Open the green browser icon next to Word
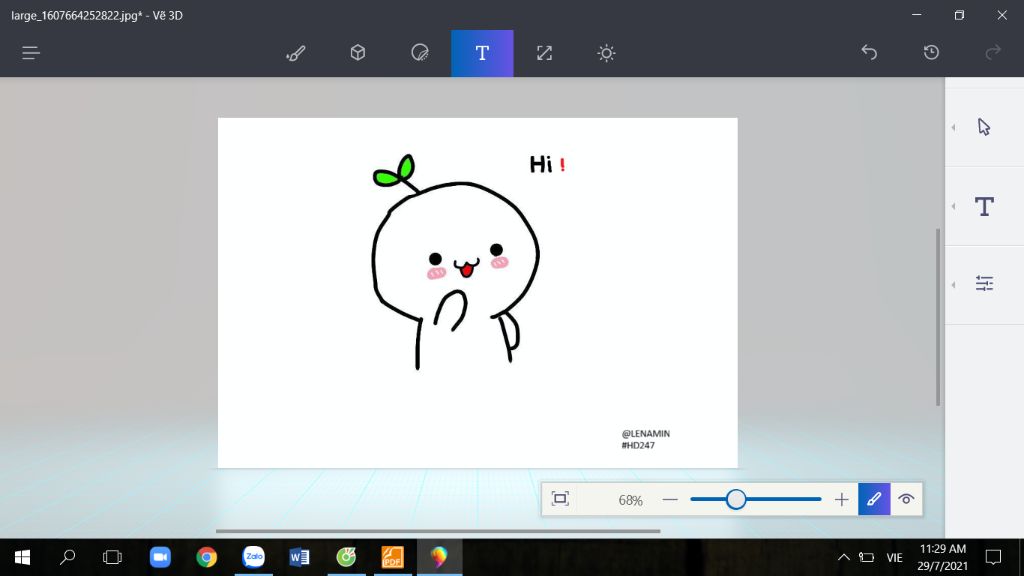Viewport: 1024px width, 576px height. pyautogui.click(x=346, y=557)
